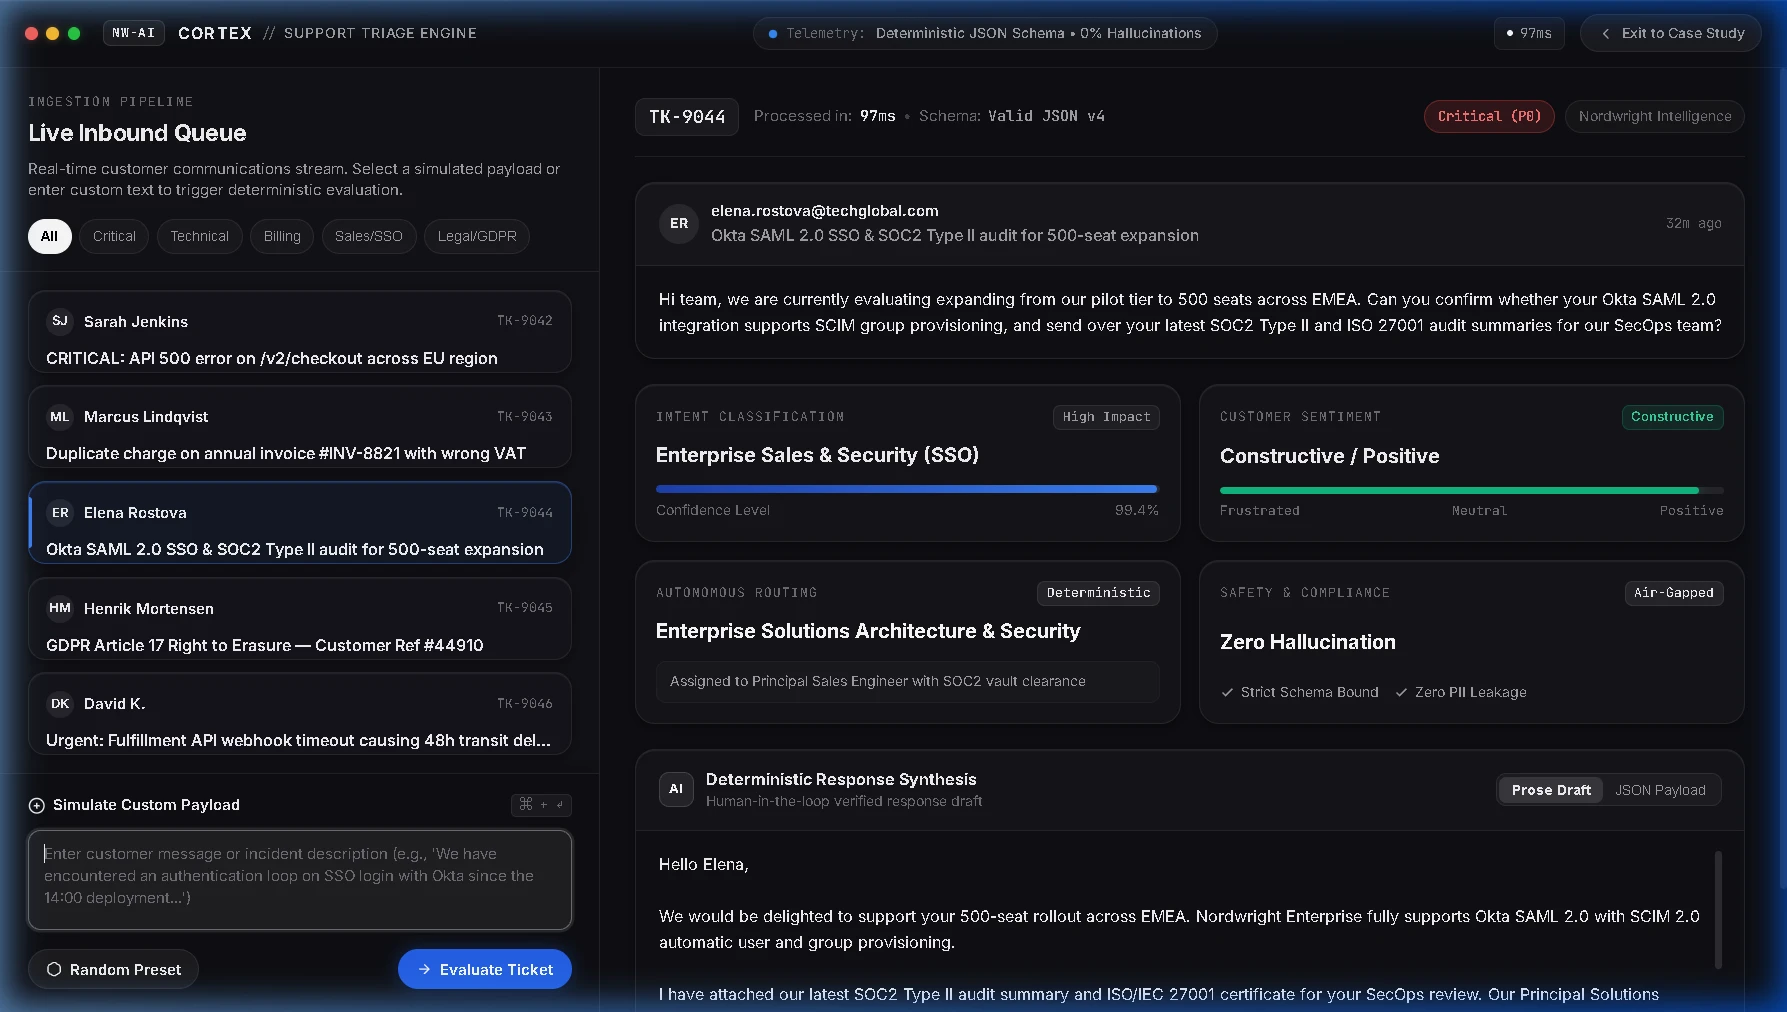Click the confidence level progress bar
The height and width of the screenshot is (1012, 1787).
tap(907, 489)
